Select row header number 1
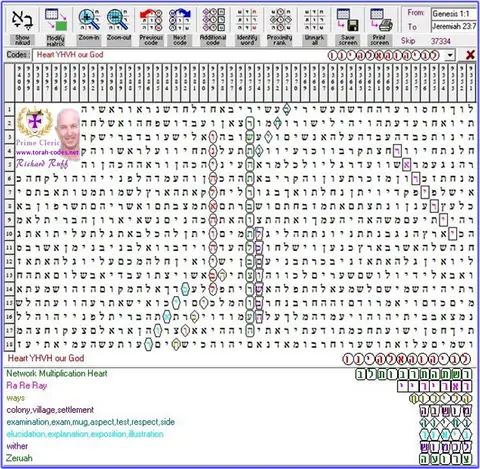The image size is (480, 469). pyautogui.click(x=9, y=109)
